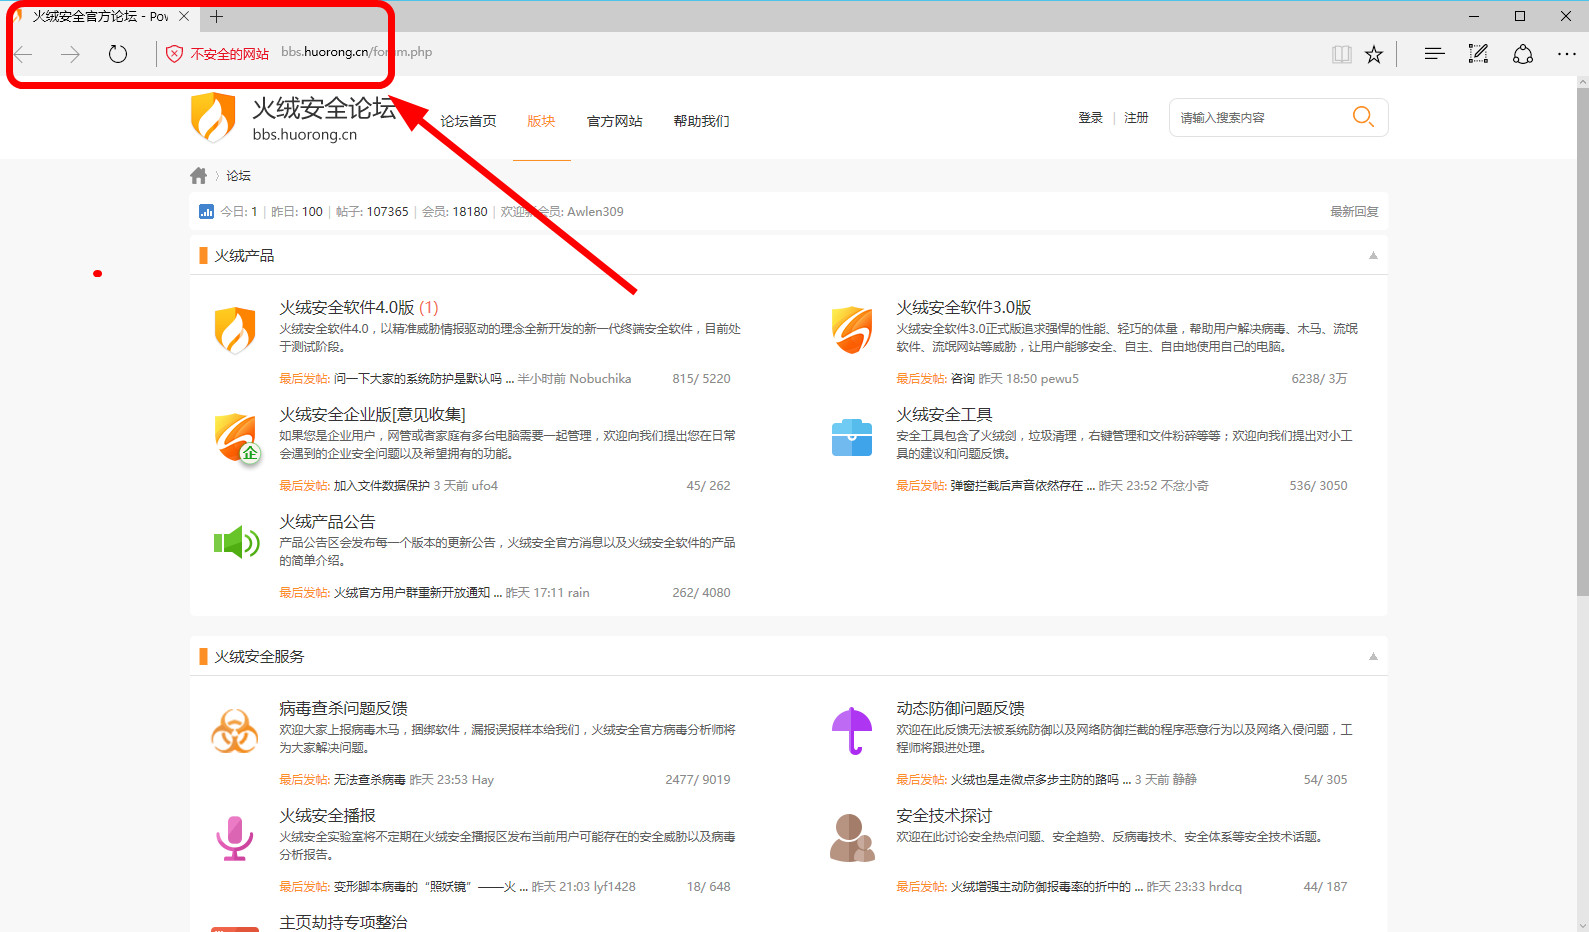The image size is (1589, 932).
Task: Click username hrdcq
Action: pyautogui.click(x=1225, y=887)
